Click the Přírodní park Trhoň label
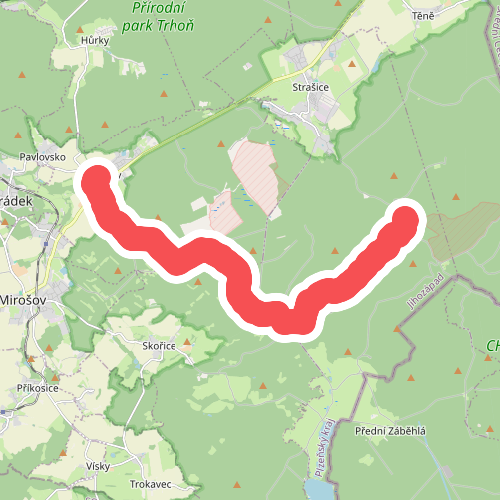 [158, 17]
